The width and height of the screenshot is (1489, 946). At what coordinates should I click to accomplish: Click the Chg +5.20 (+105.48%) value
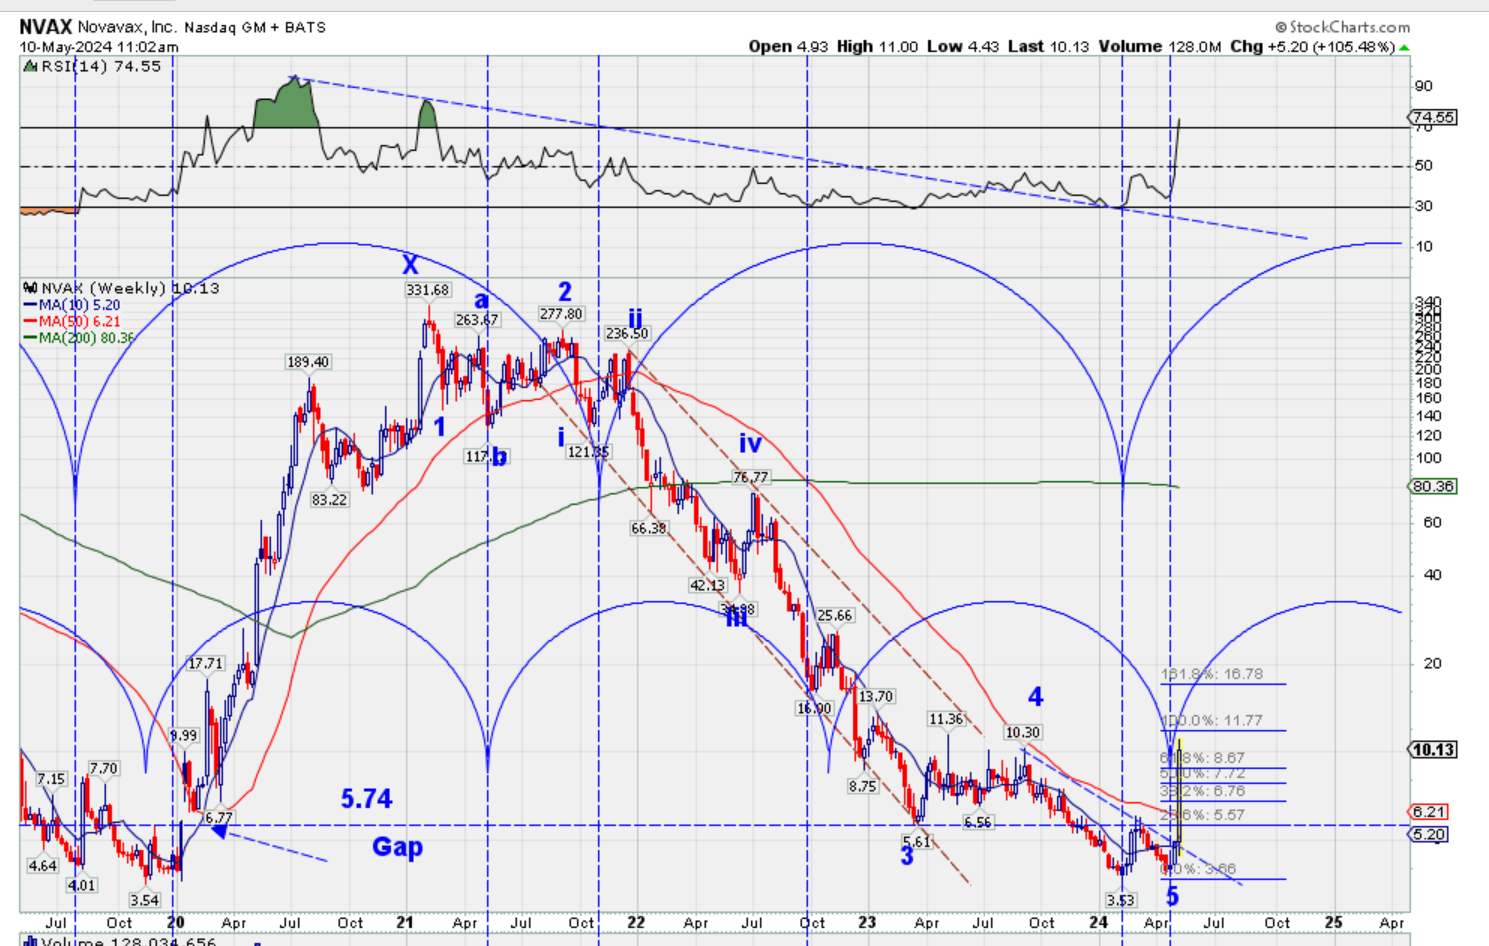click(x=1312, y=47)
